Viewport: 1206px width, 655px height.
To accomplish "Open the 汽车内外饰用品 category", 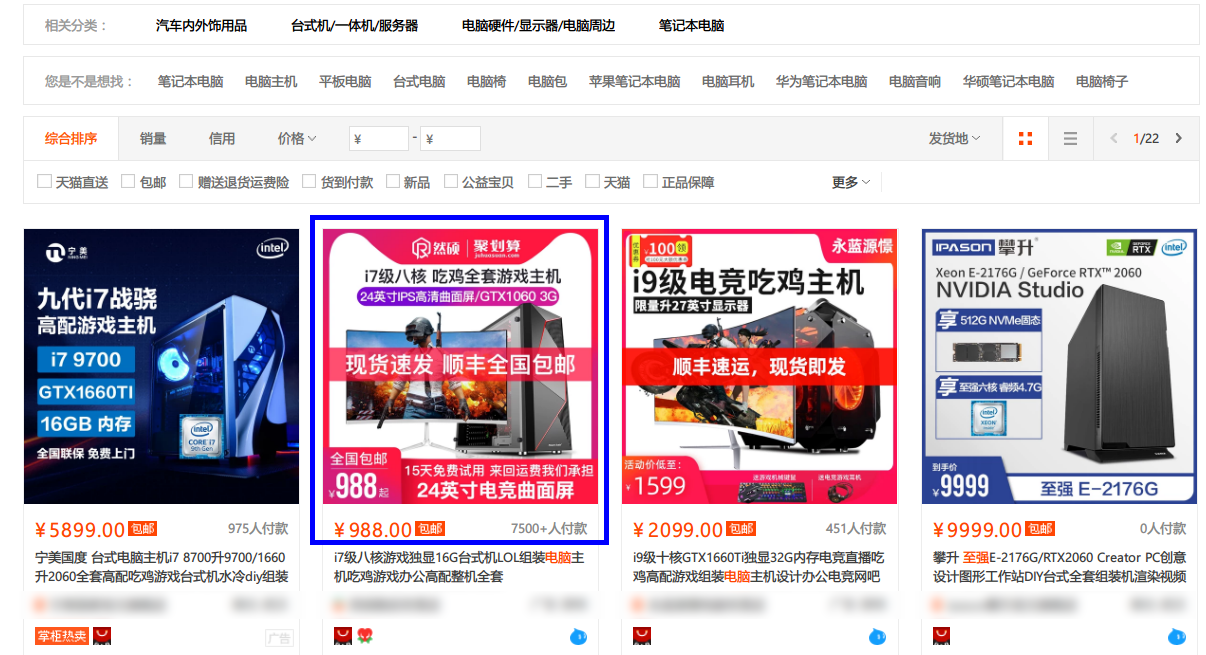I will pyautogui.click(x=201, y=26).
